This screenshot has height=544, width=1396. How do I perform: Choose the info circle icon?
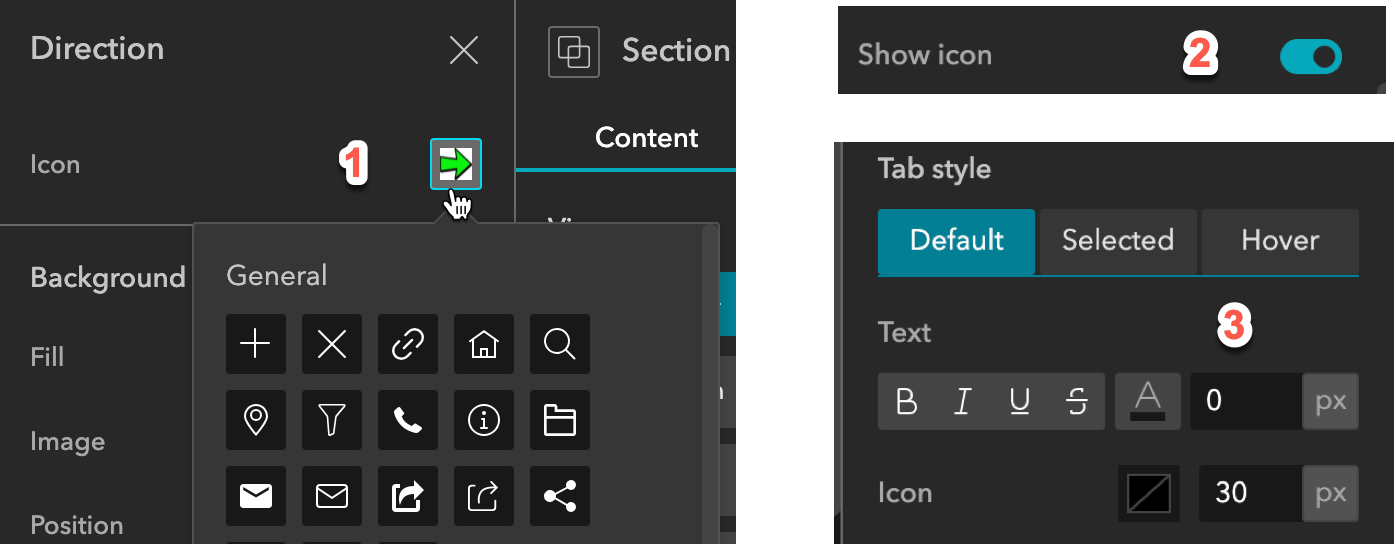pos(484,420)
